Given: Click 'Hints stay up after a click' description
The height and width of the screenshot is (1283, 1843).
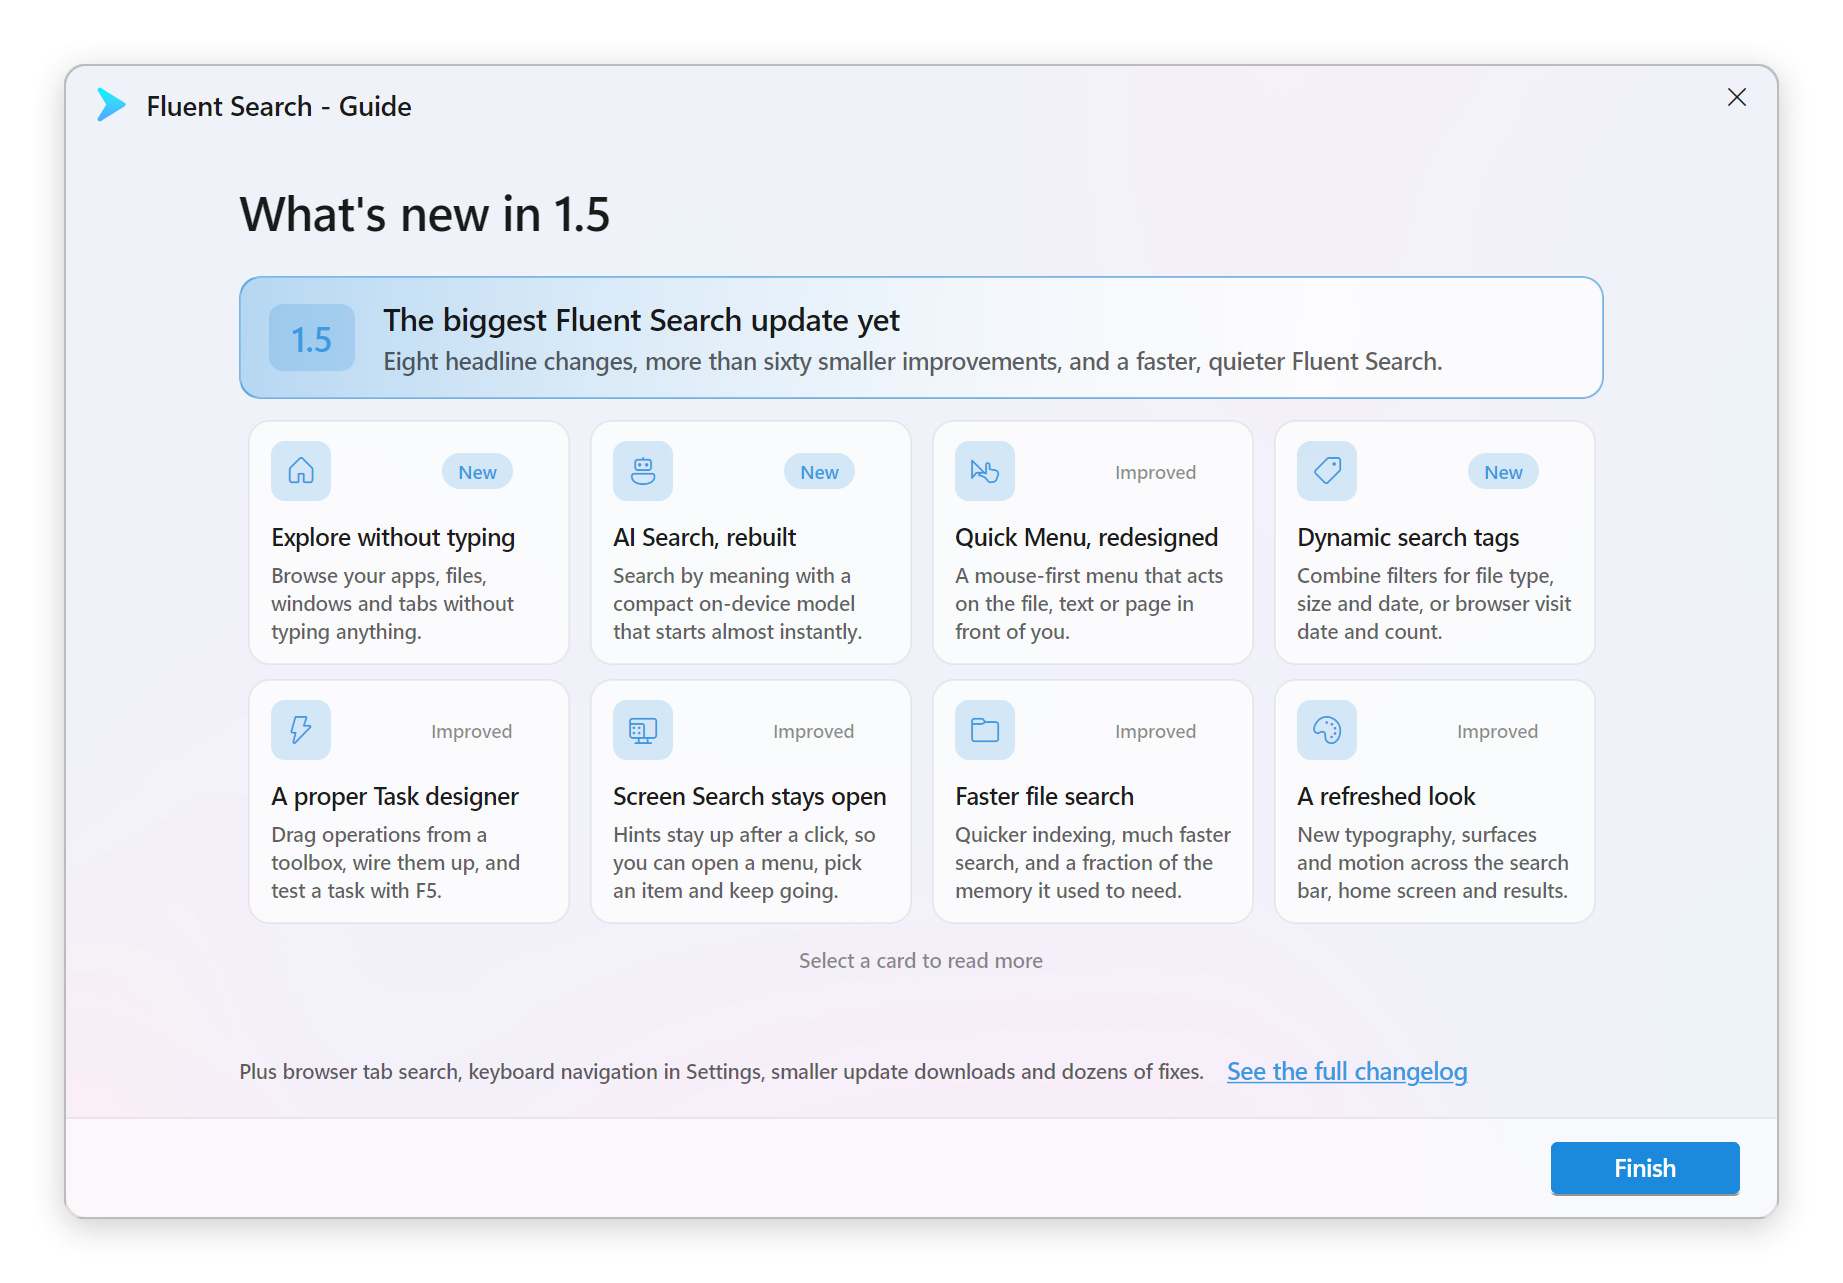Looking at the screenshot, I should [x=744, y=863].
